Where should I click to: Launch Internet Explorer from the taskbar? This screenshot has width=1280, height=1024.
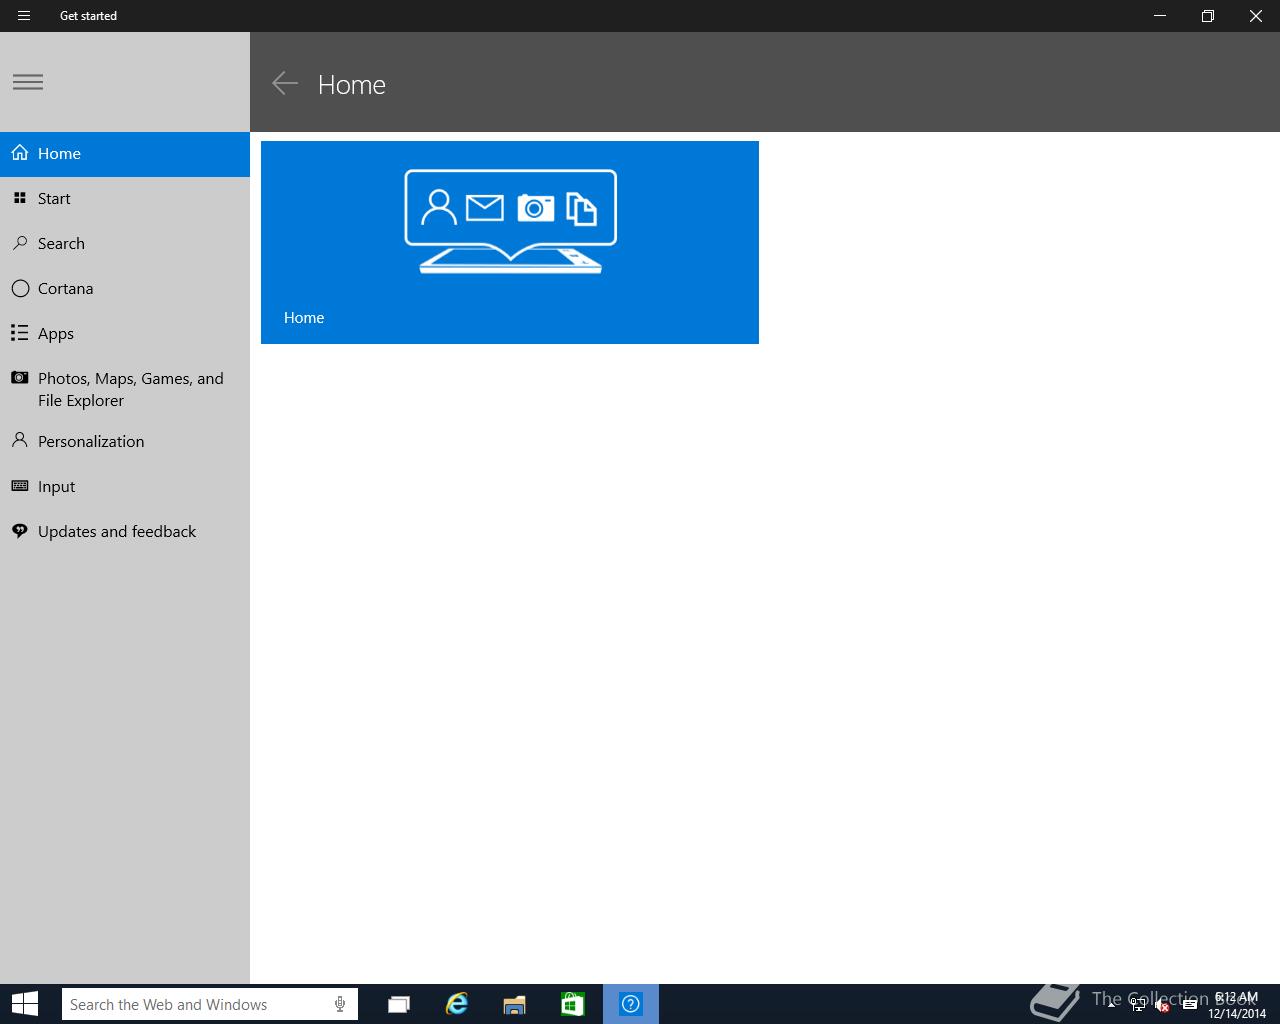click(x=457, y=1004)
